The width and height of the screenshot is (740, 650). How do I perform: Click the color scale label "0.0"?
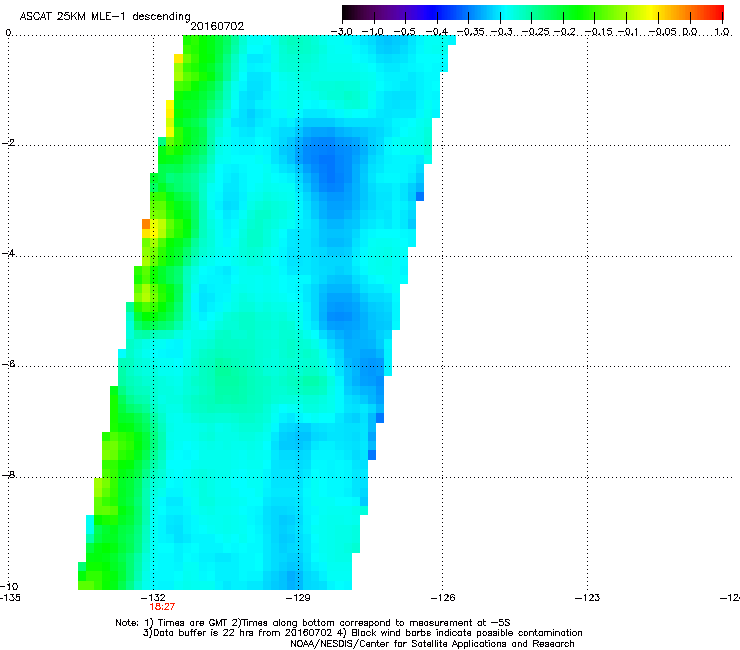tap(690, 32)
